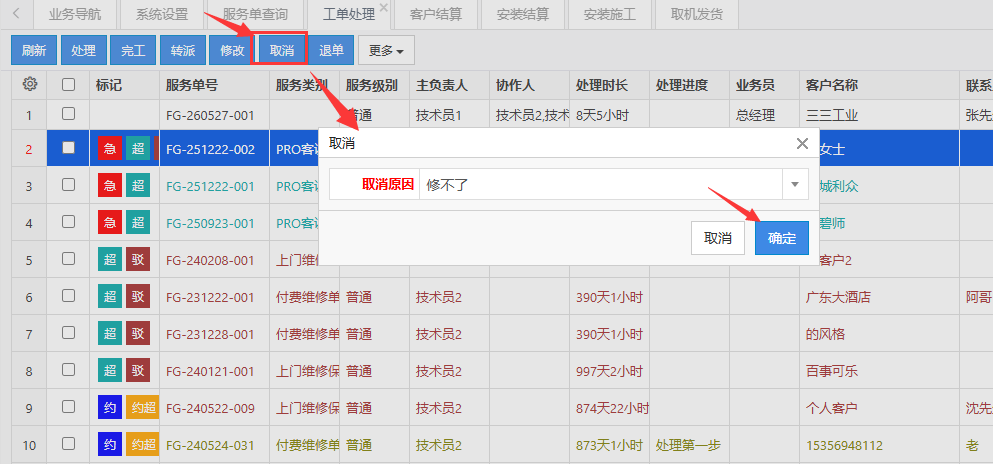993x464 pixels.
Task: Click the 处理第一步 progress cell
Action: [689, 445]
